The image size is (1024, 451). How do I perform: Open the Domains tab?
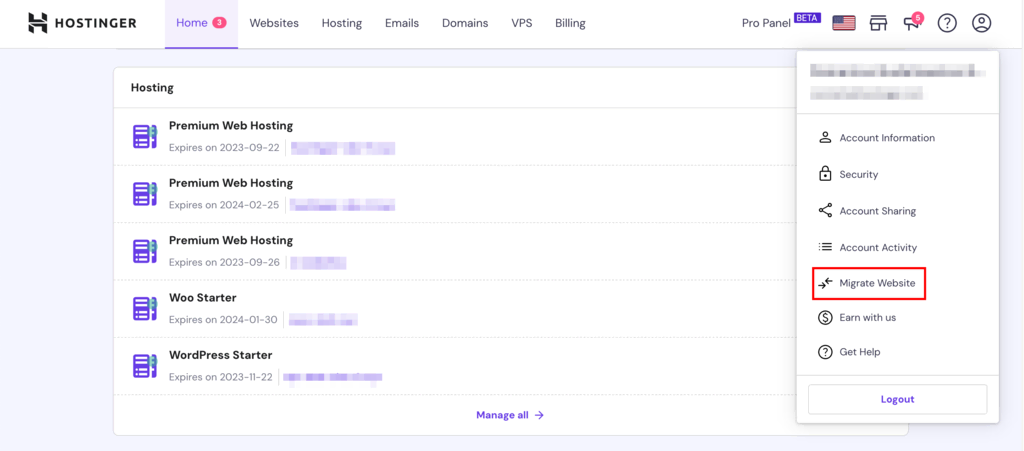(465, 23)
